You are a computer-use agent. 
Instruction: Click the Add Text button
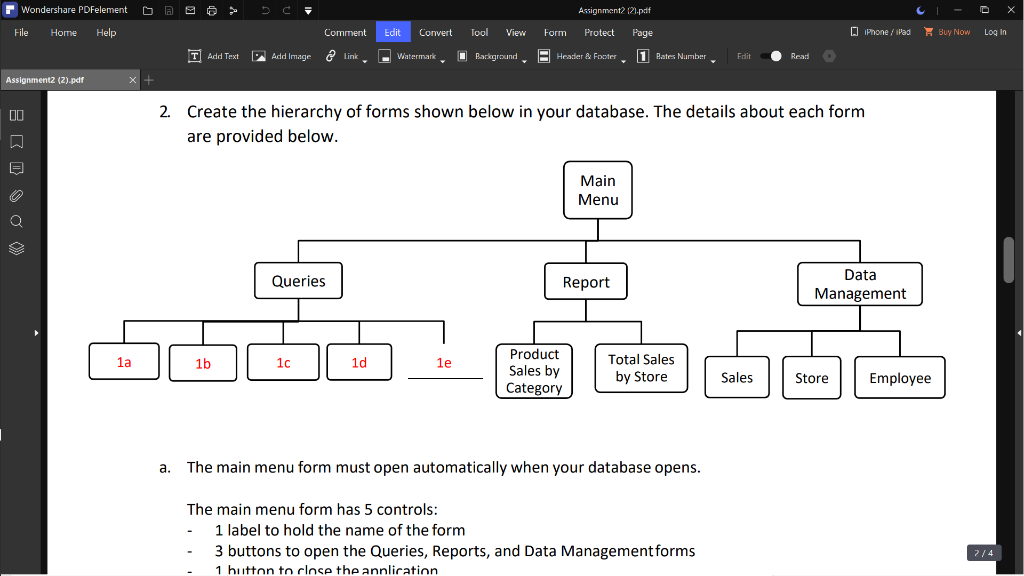coord(214,56)
